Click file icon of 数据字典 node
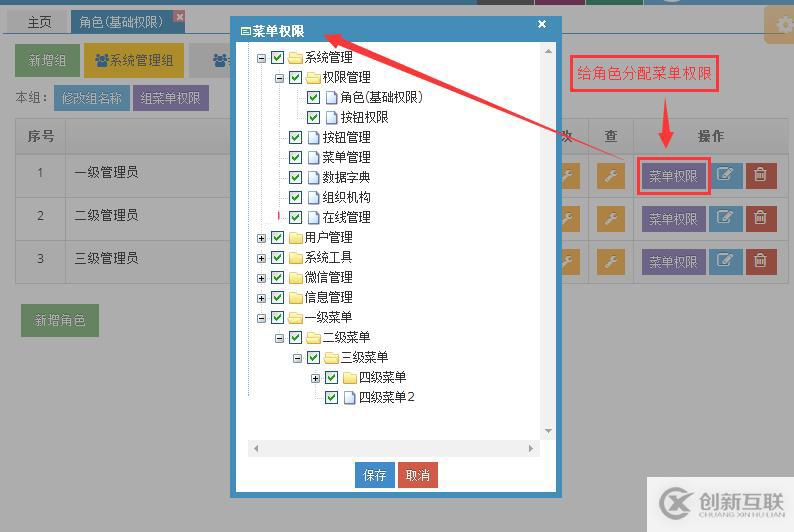 point(313,177)
